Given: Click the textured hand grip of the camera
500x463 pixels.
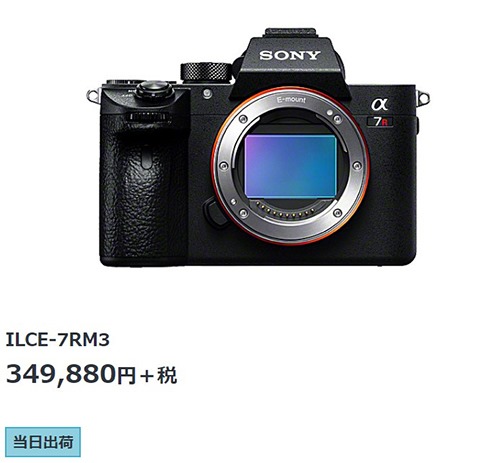Looking at the screenshot, I should (x=144, y=187).
